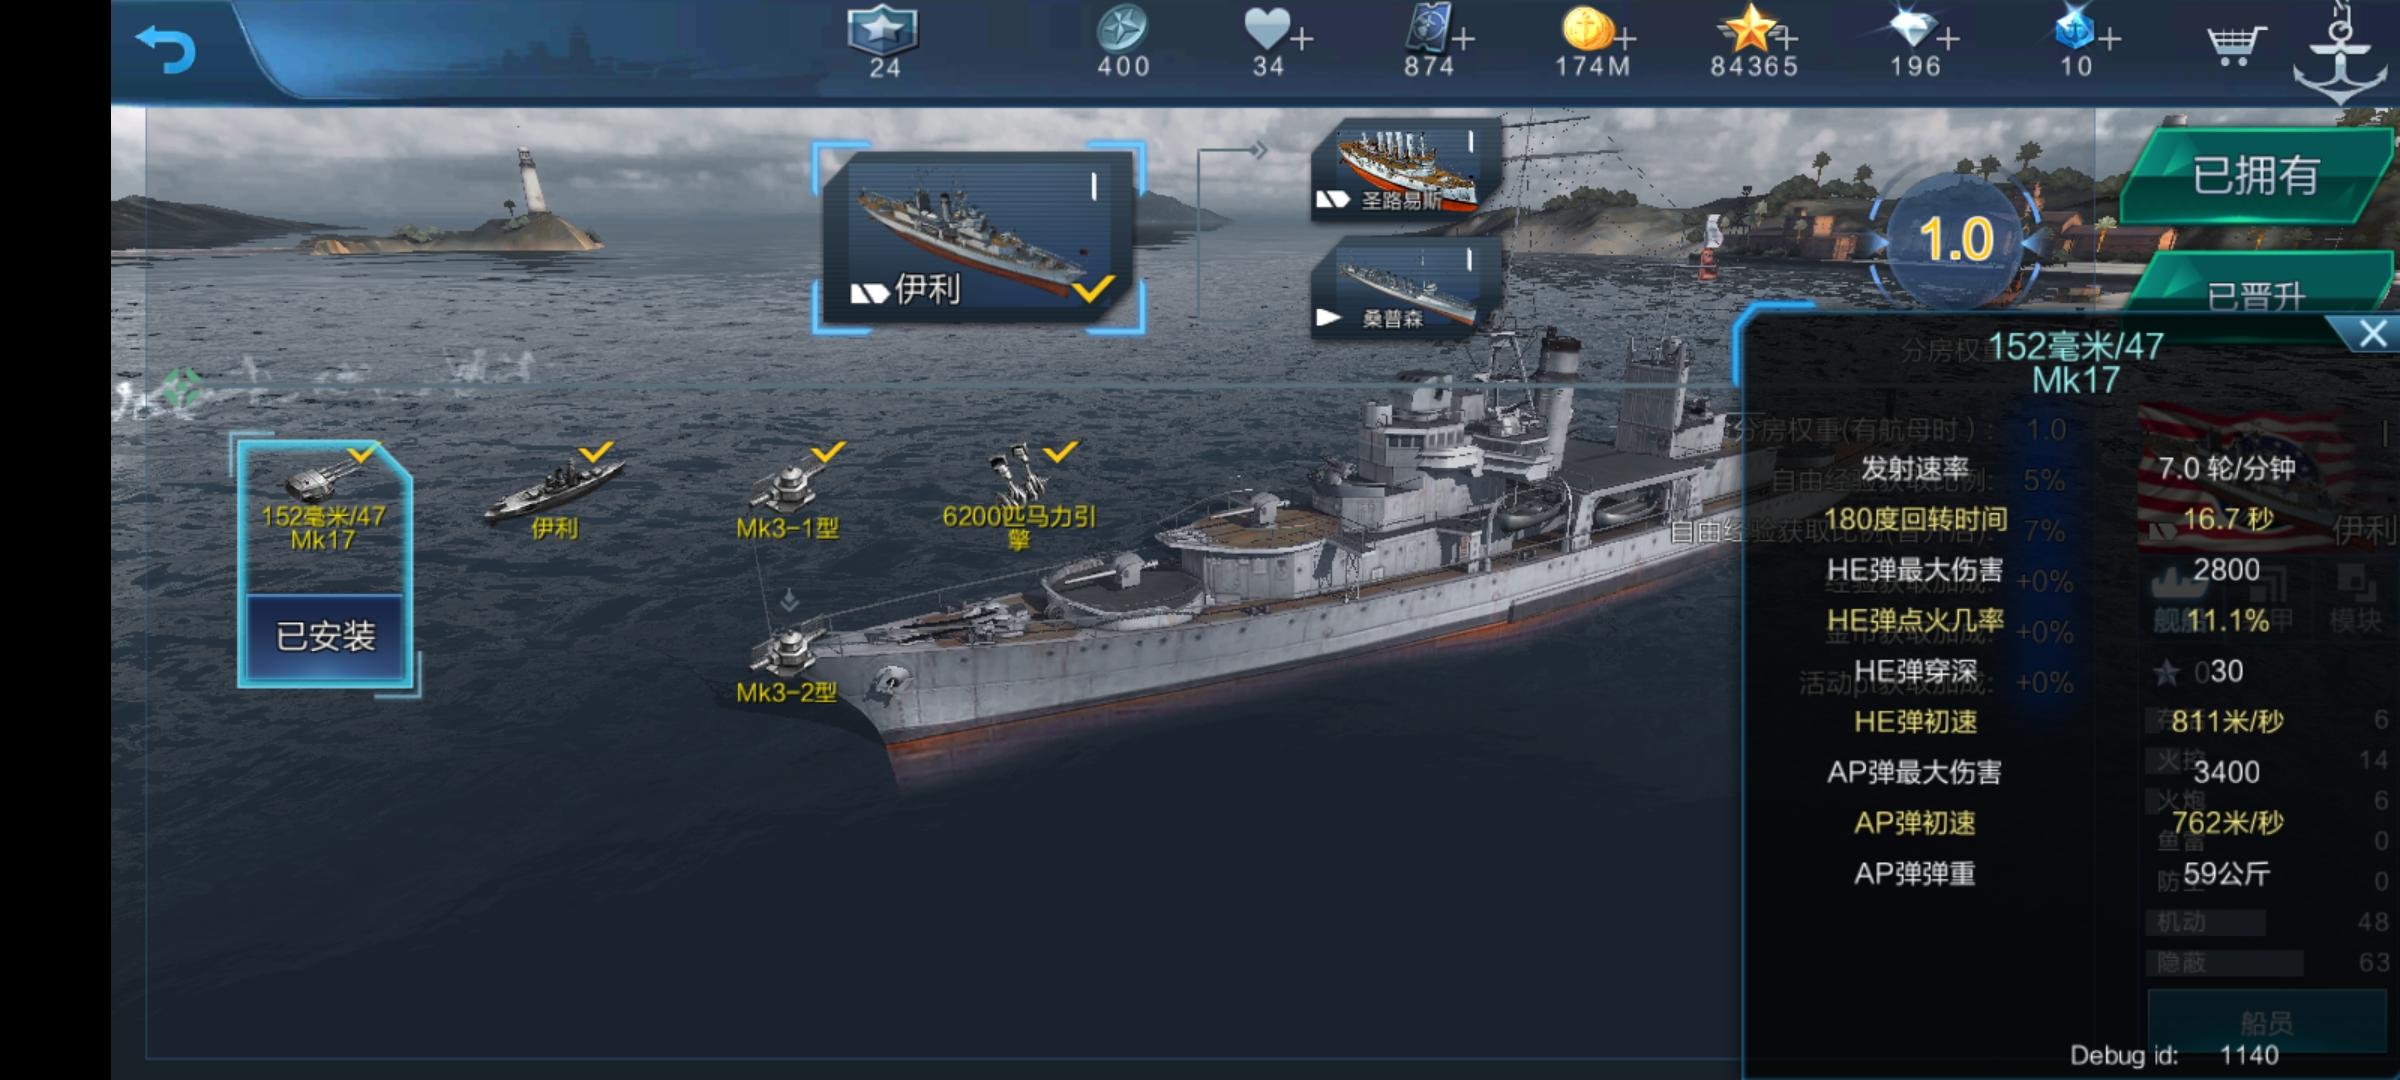Open the anchor menu icon
Viewport: 2400px width, 1080px height.
(x=2340, y=52)
